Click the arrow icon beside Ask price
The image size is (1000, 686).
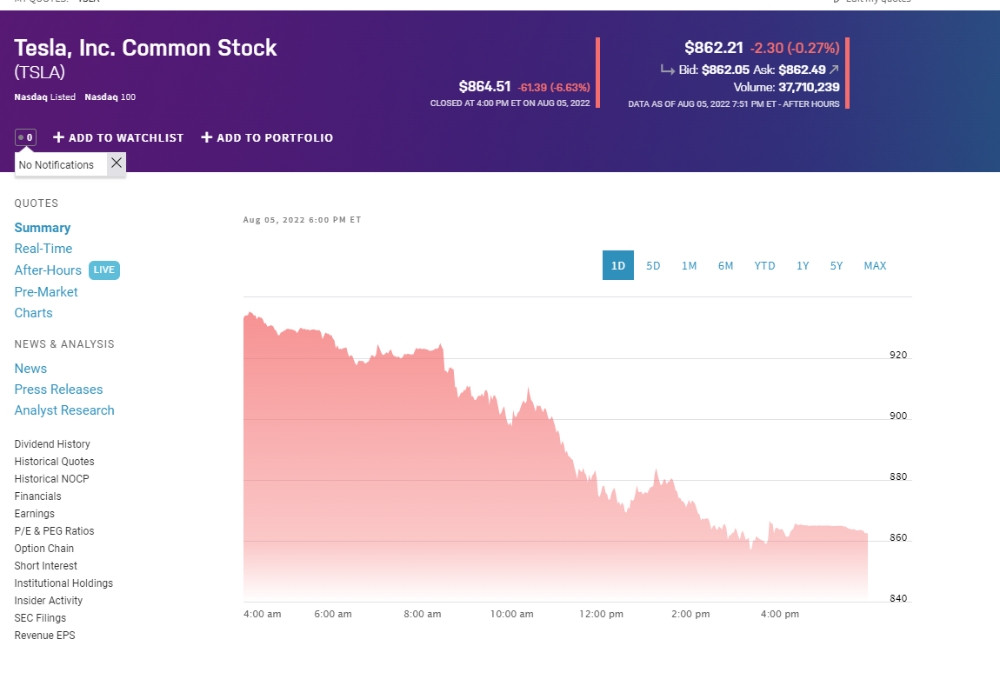pos(834,70)
